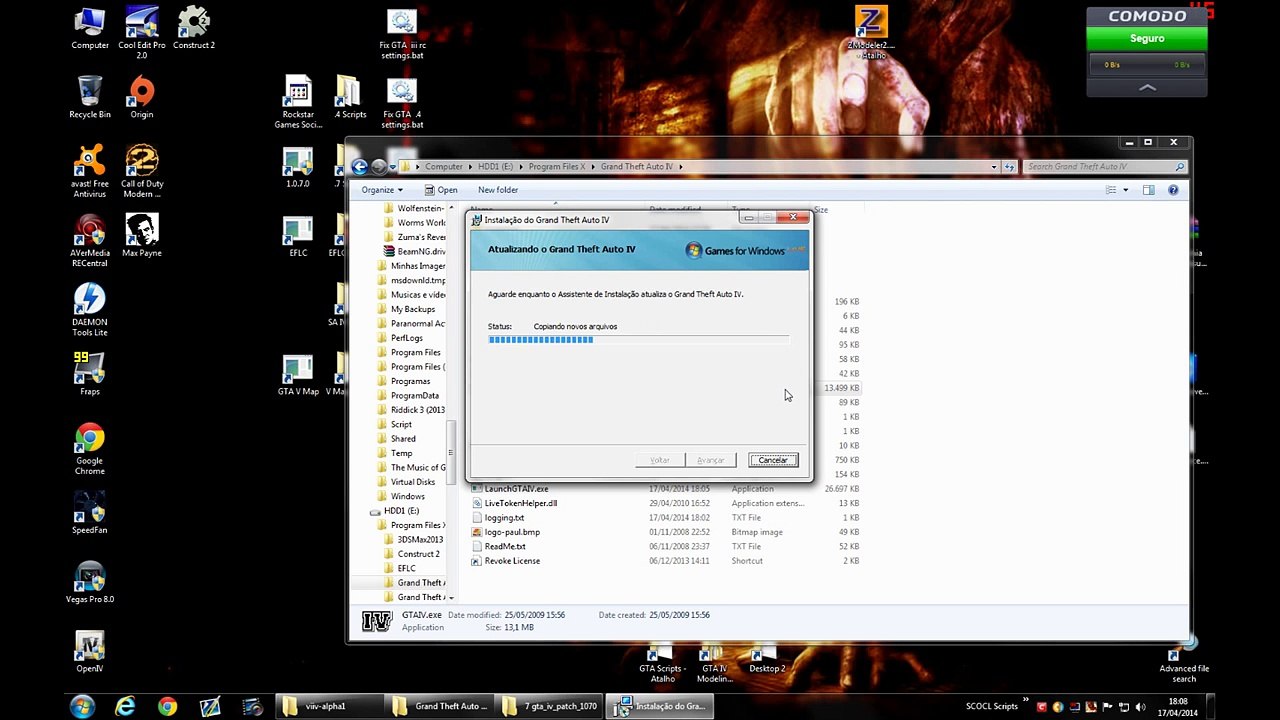This screenshot has height=720, width=1280.
Task: Click the Explorer refresh button
Action: coord(1009,167)
